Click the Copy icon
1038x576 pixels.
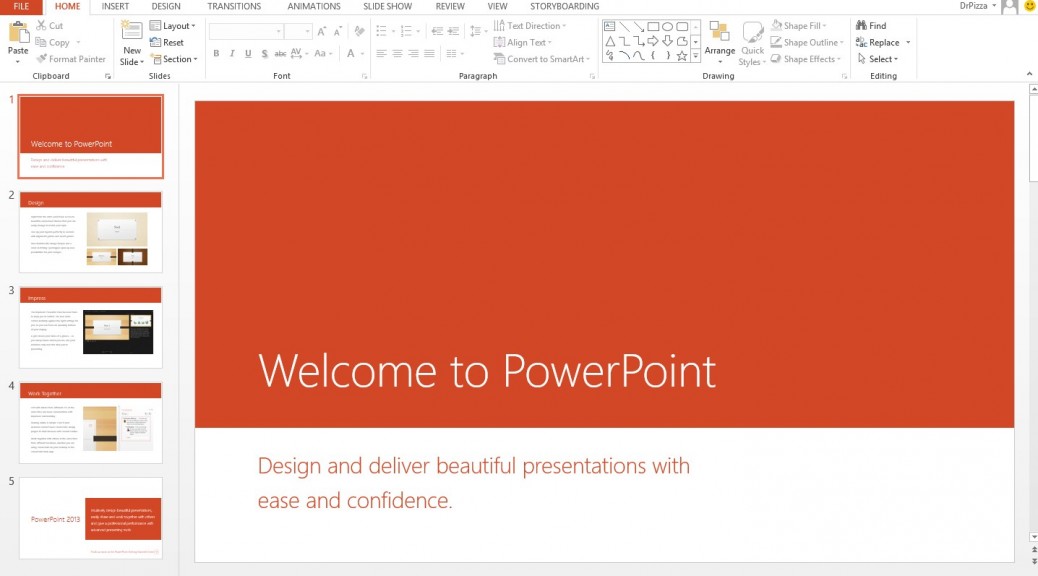(41, 42)
